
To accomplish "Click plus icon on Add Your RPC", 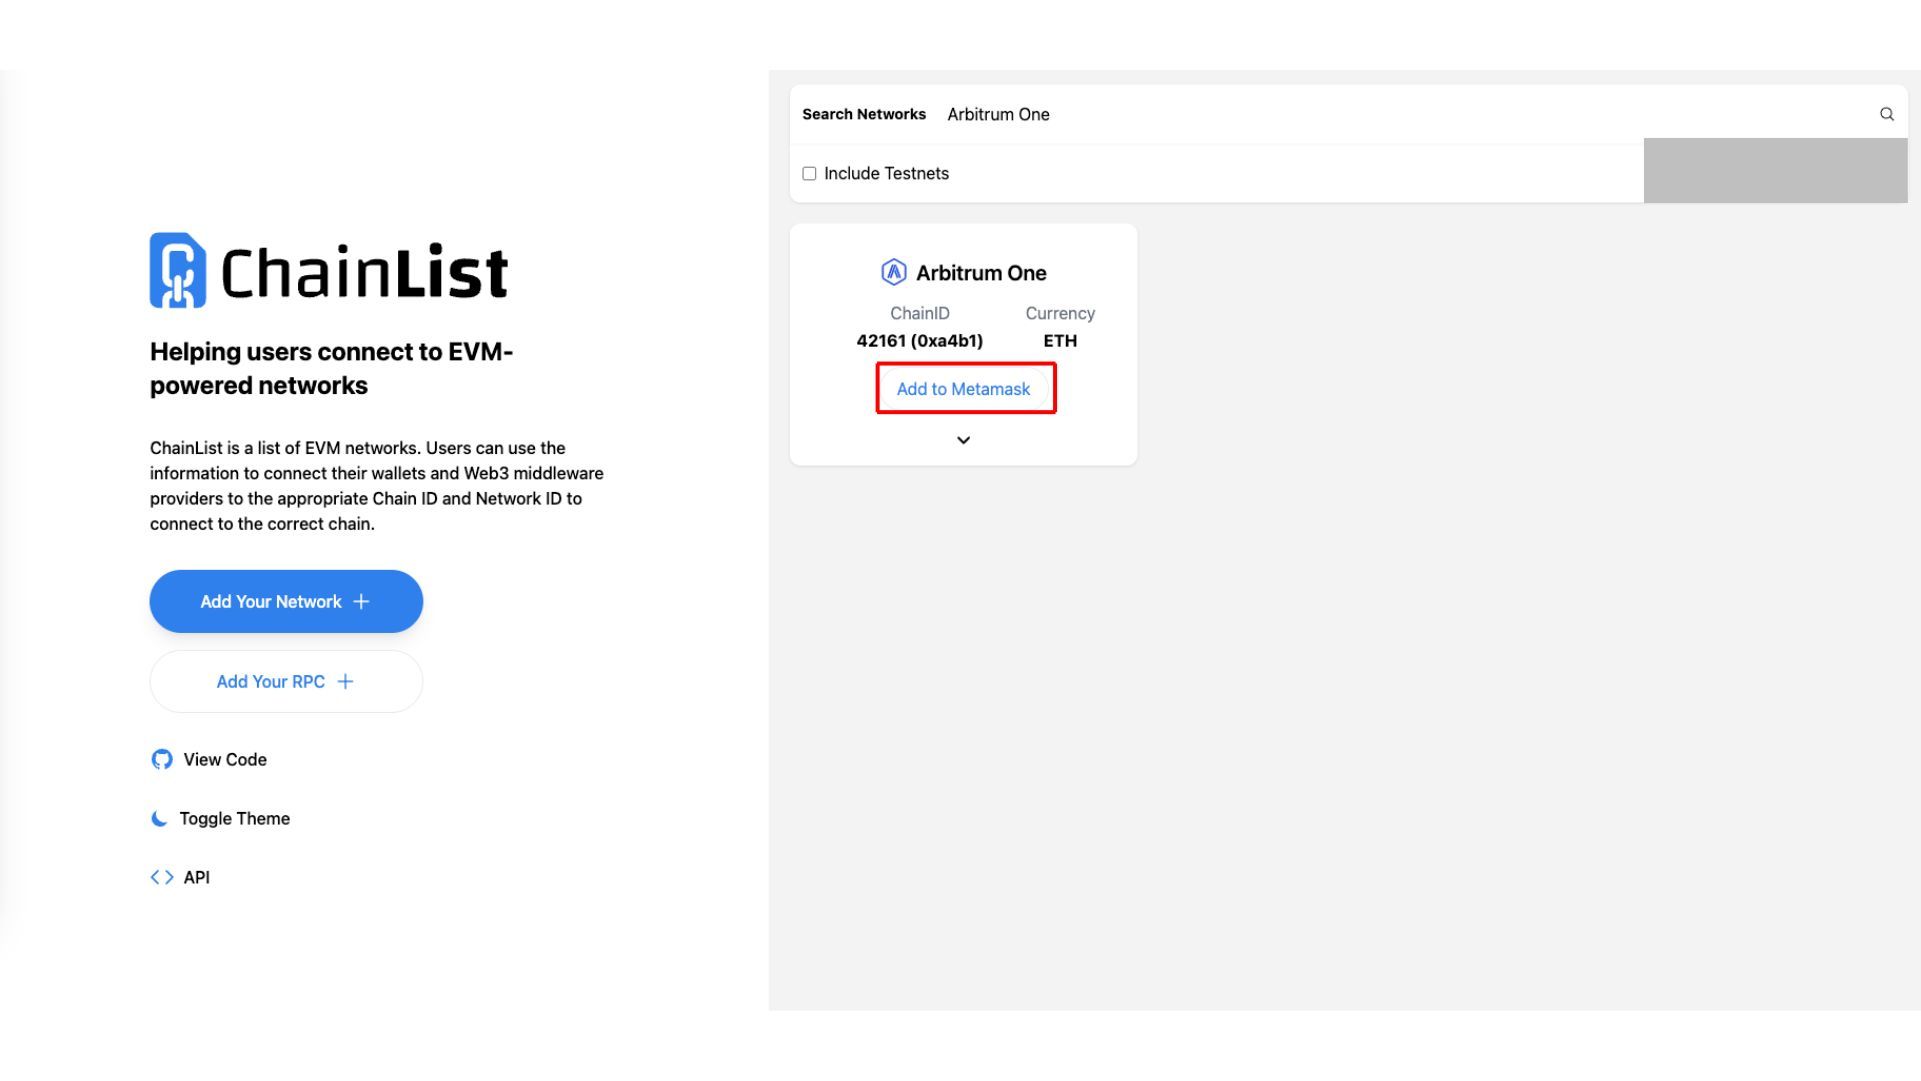I will [345, 682].
